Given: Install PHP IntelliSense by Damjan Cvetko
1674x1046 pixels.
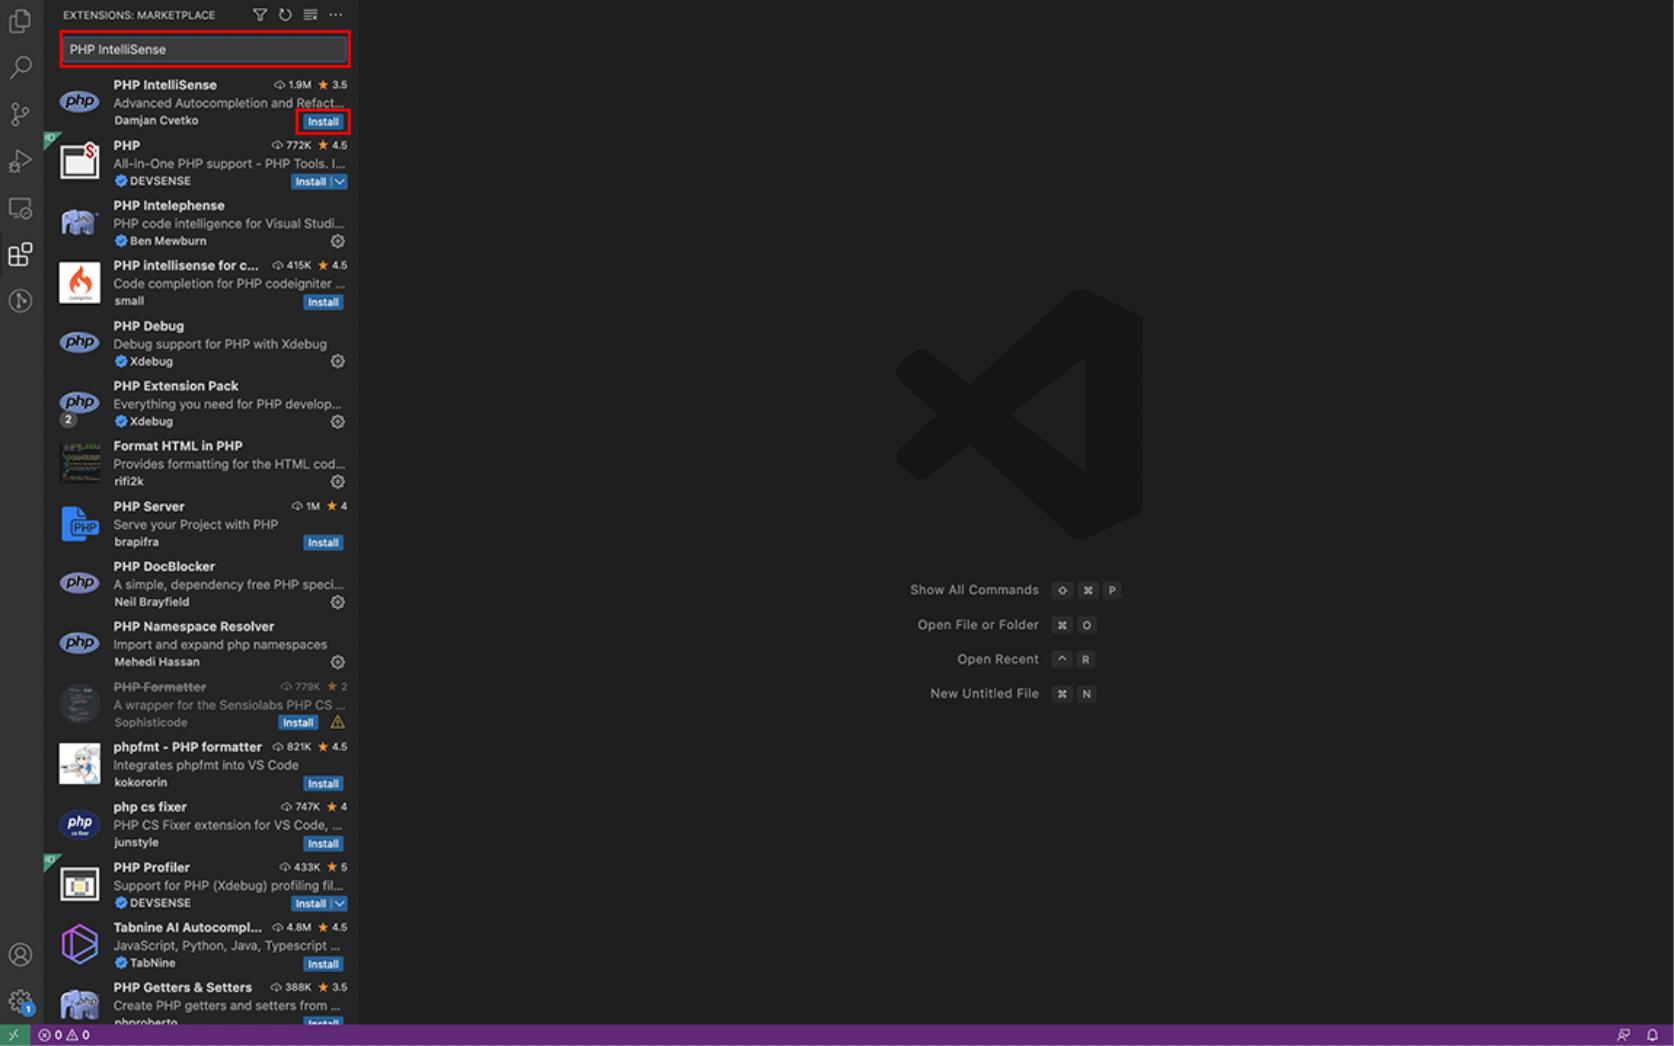Looking at the screenshot, I should coord(323,122).
